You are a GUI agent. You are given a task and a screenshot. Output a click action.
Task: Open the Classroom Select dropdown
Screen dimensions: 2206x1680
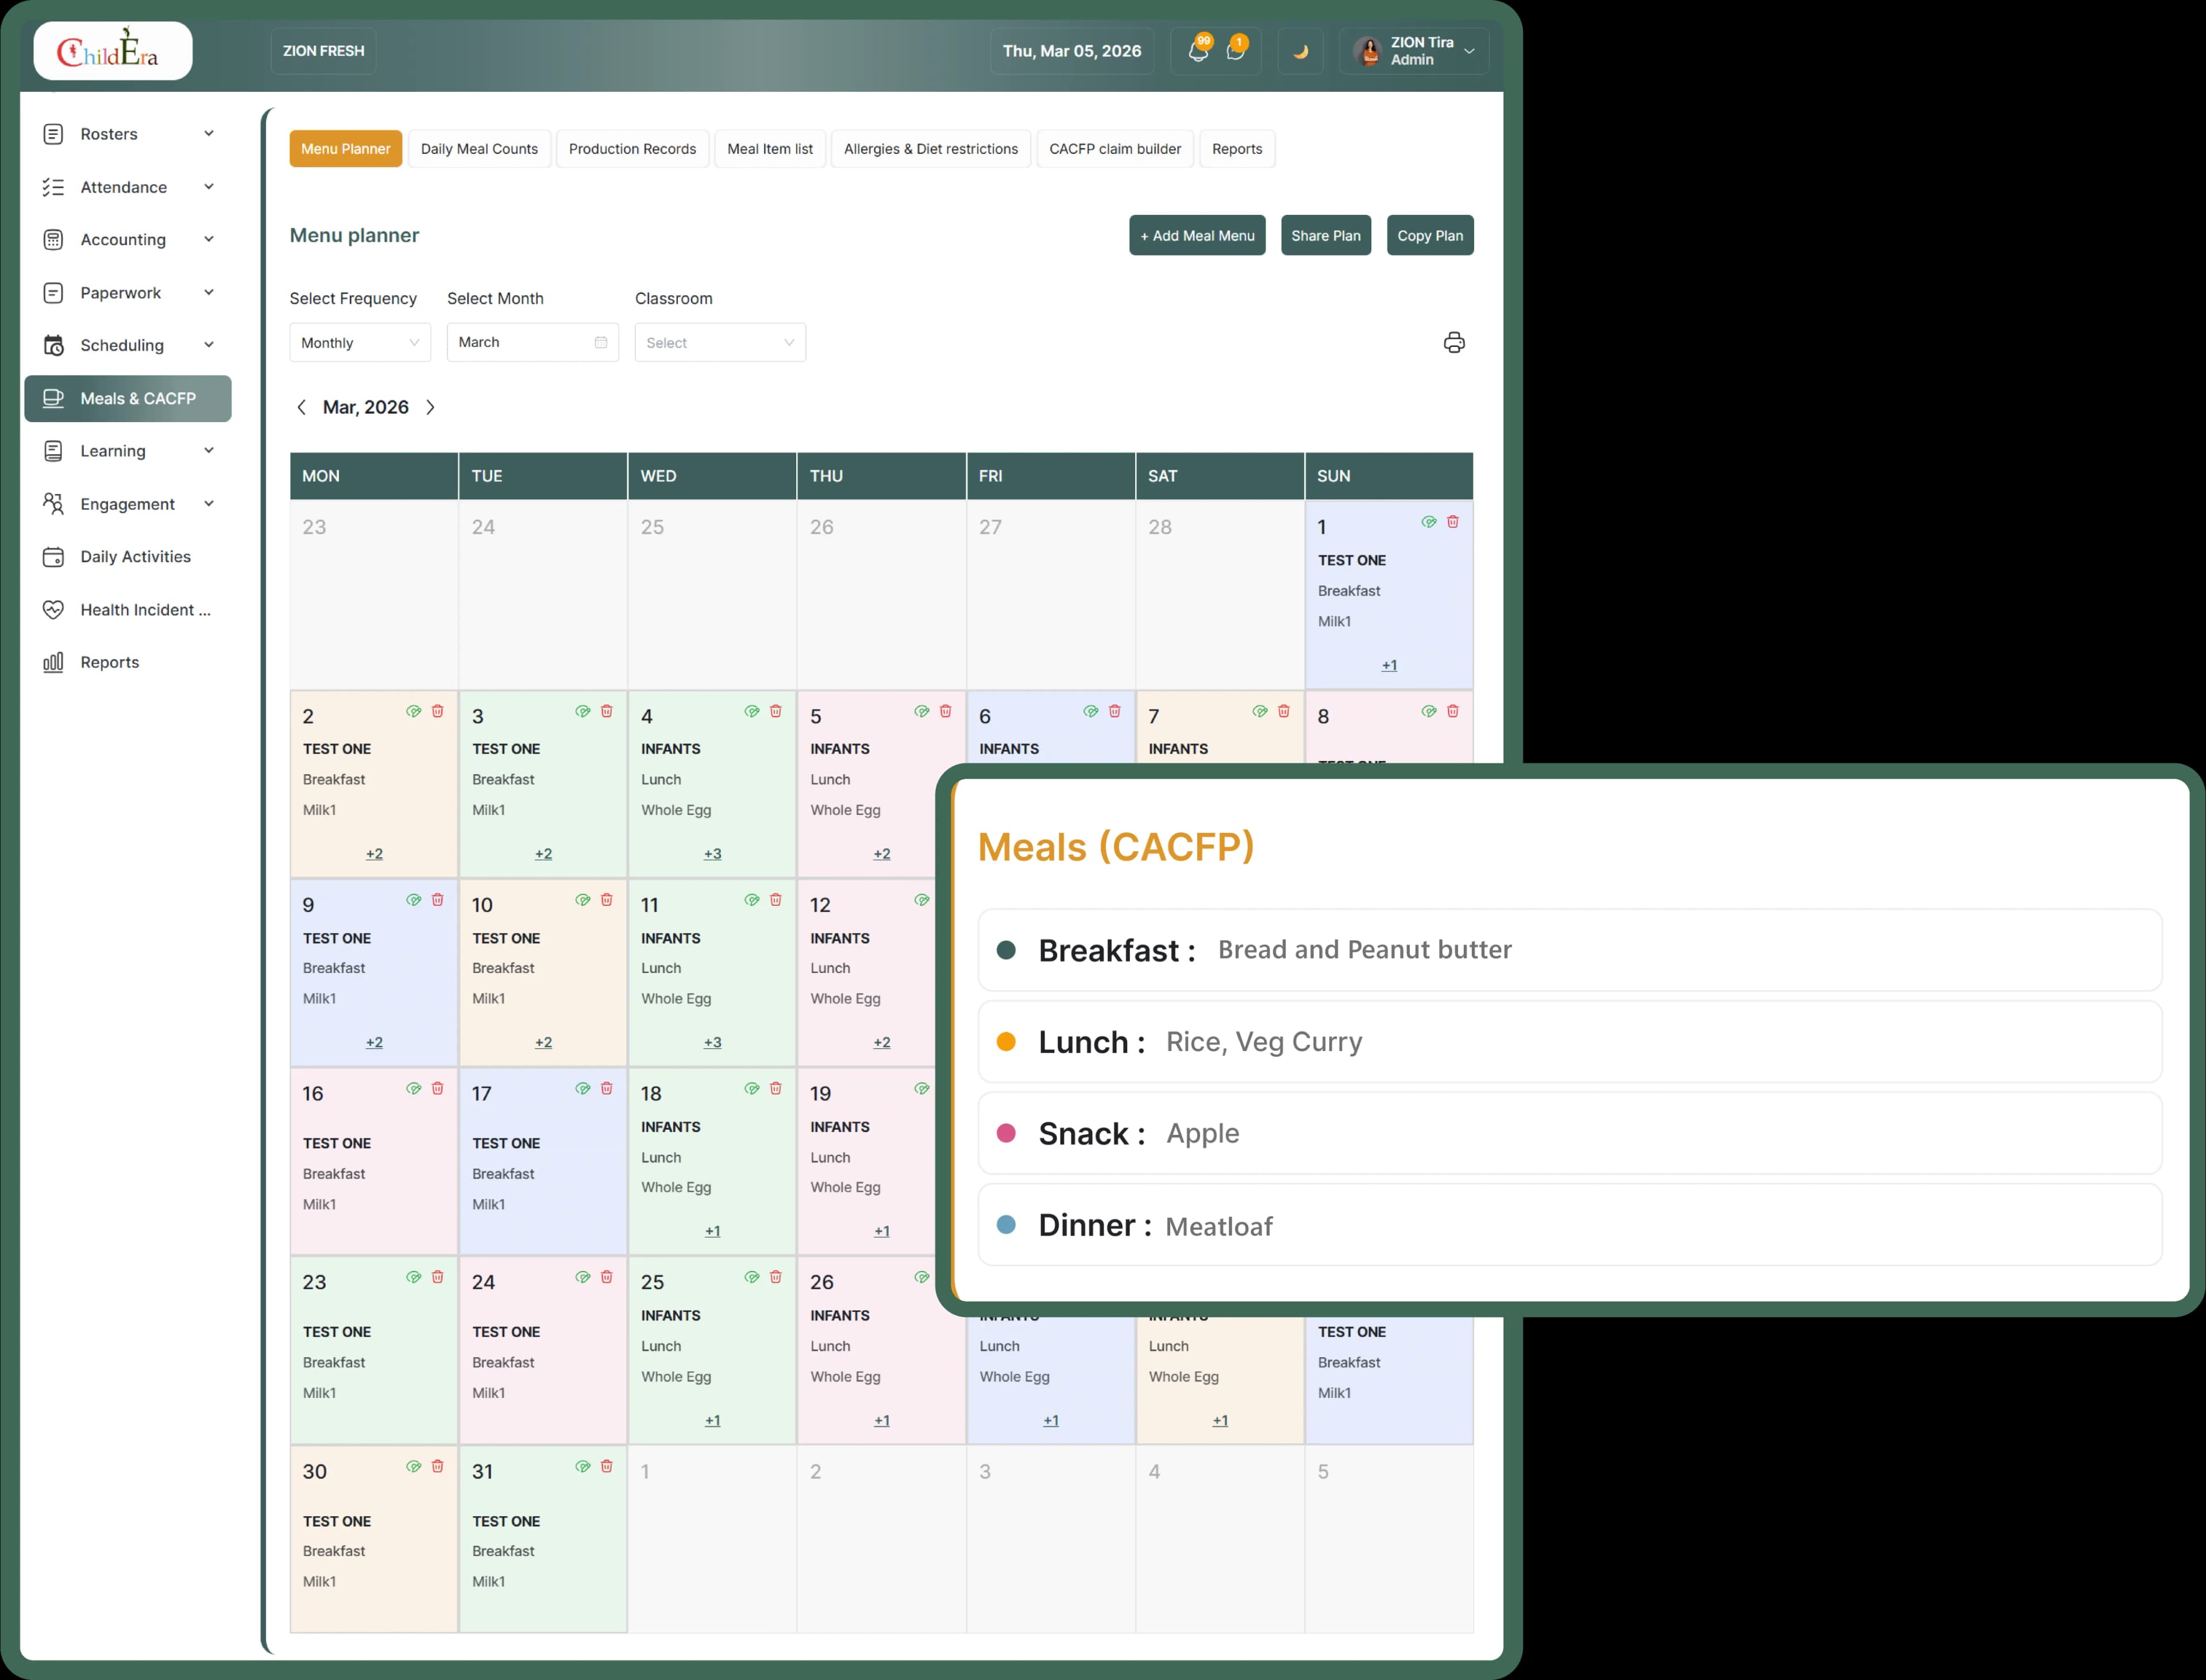(x=719, y=342)
